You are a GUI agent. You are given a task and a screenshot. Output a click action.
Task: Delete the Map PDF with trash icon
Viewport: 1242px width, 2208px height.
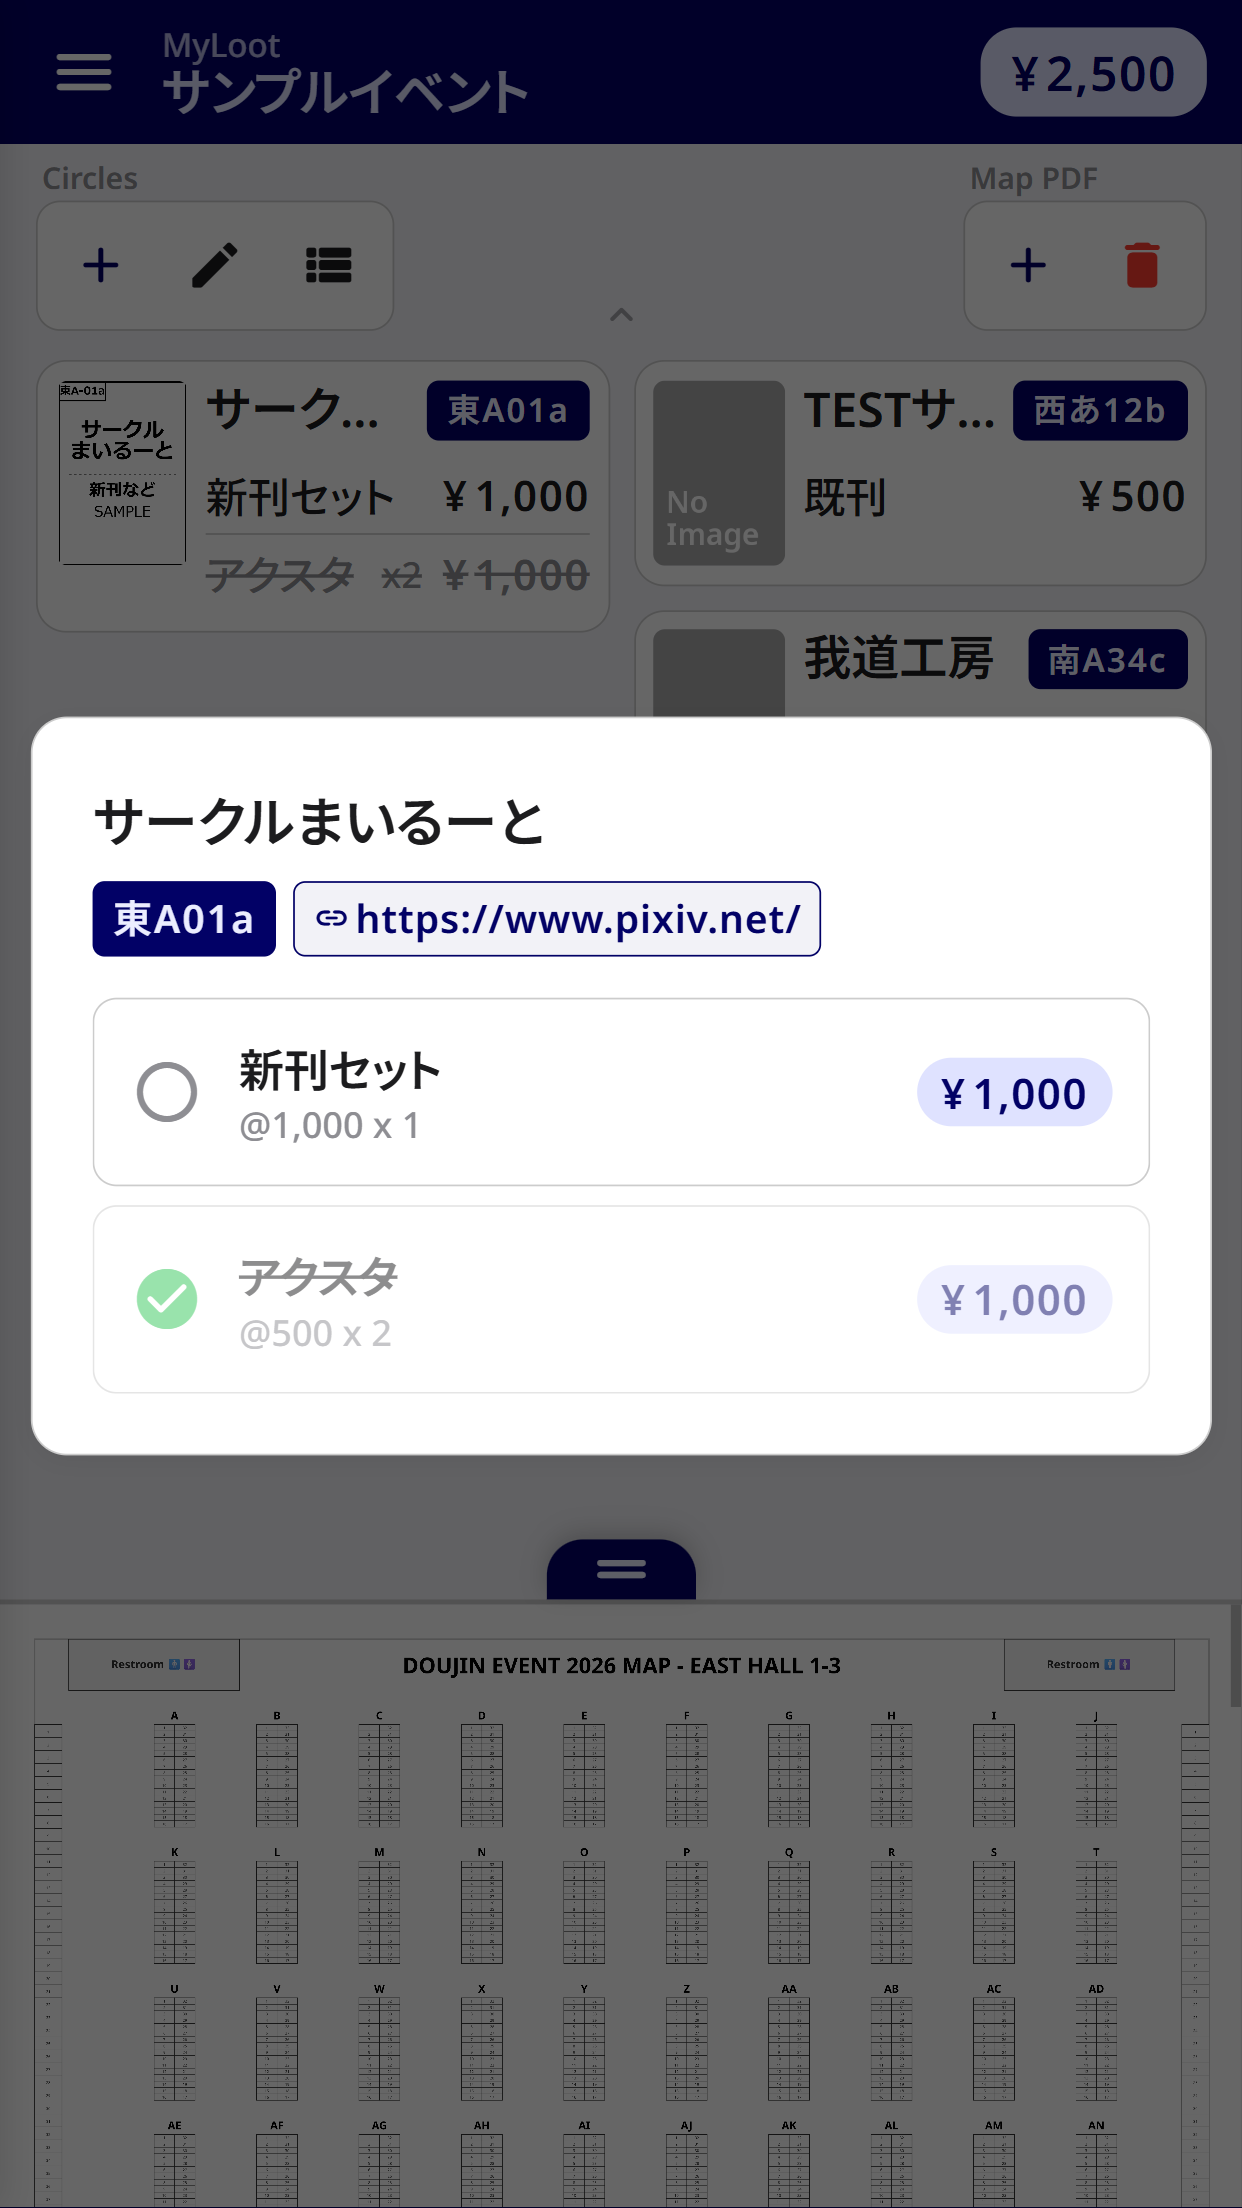tap(1142, 266)
